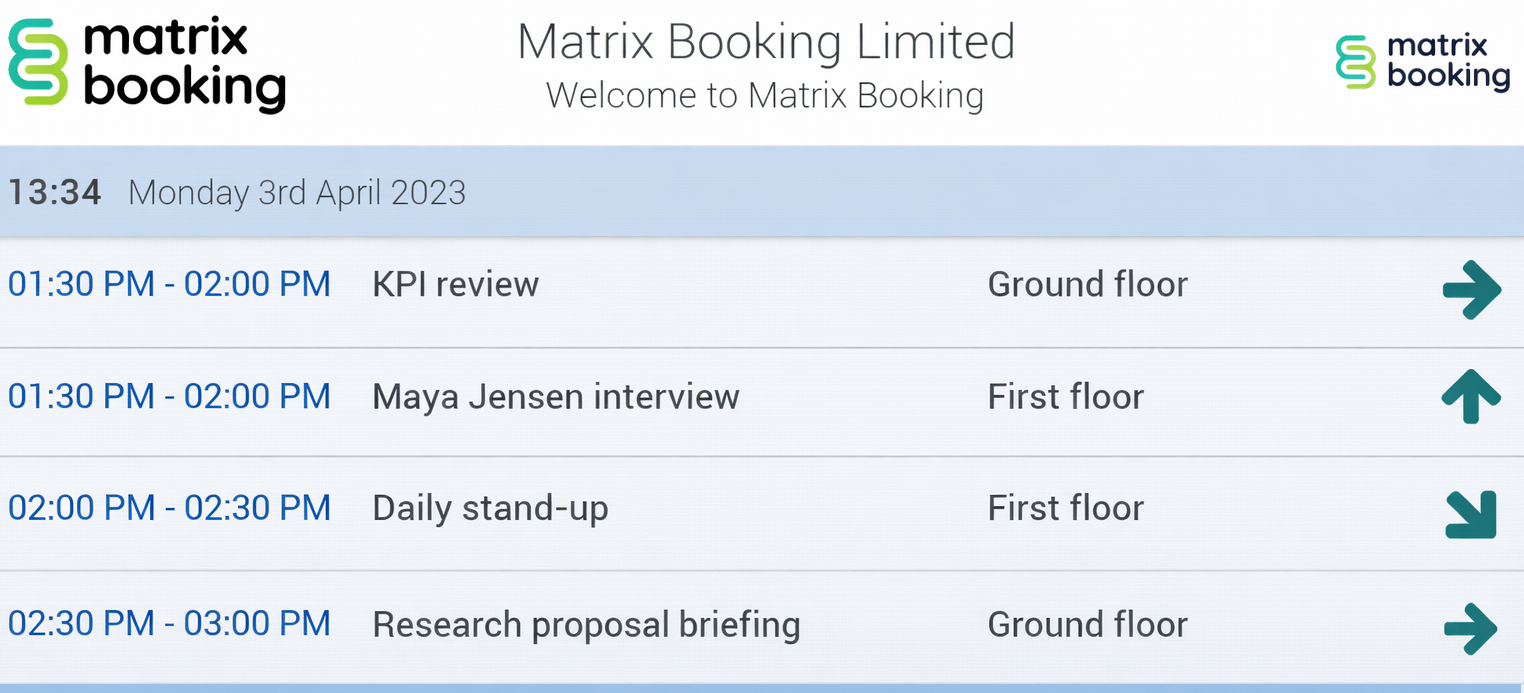The image size is (1524, 693).
Task: Click the up arrow for Maya Jensen interview
Action: (x=1471, y=396)
